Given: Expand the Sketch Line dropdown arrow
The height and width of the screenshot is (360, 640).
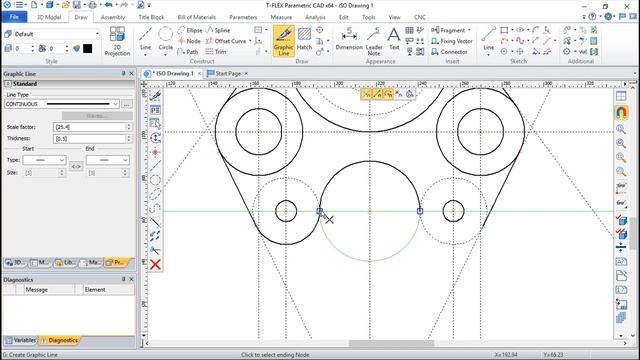Looking at the screenshot, I should (x=488, y=55).
